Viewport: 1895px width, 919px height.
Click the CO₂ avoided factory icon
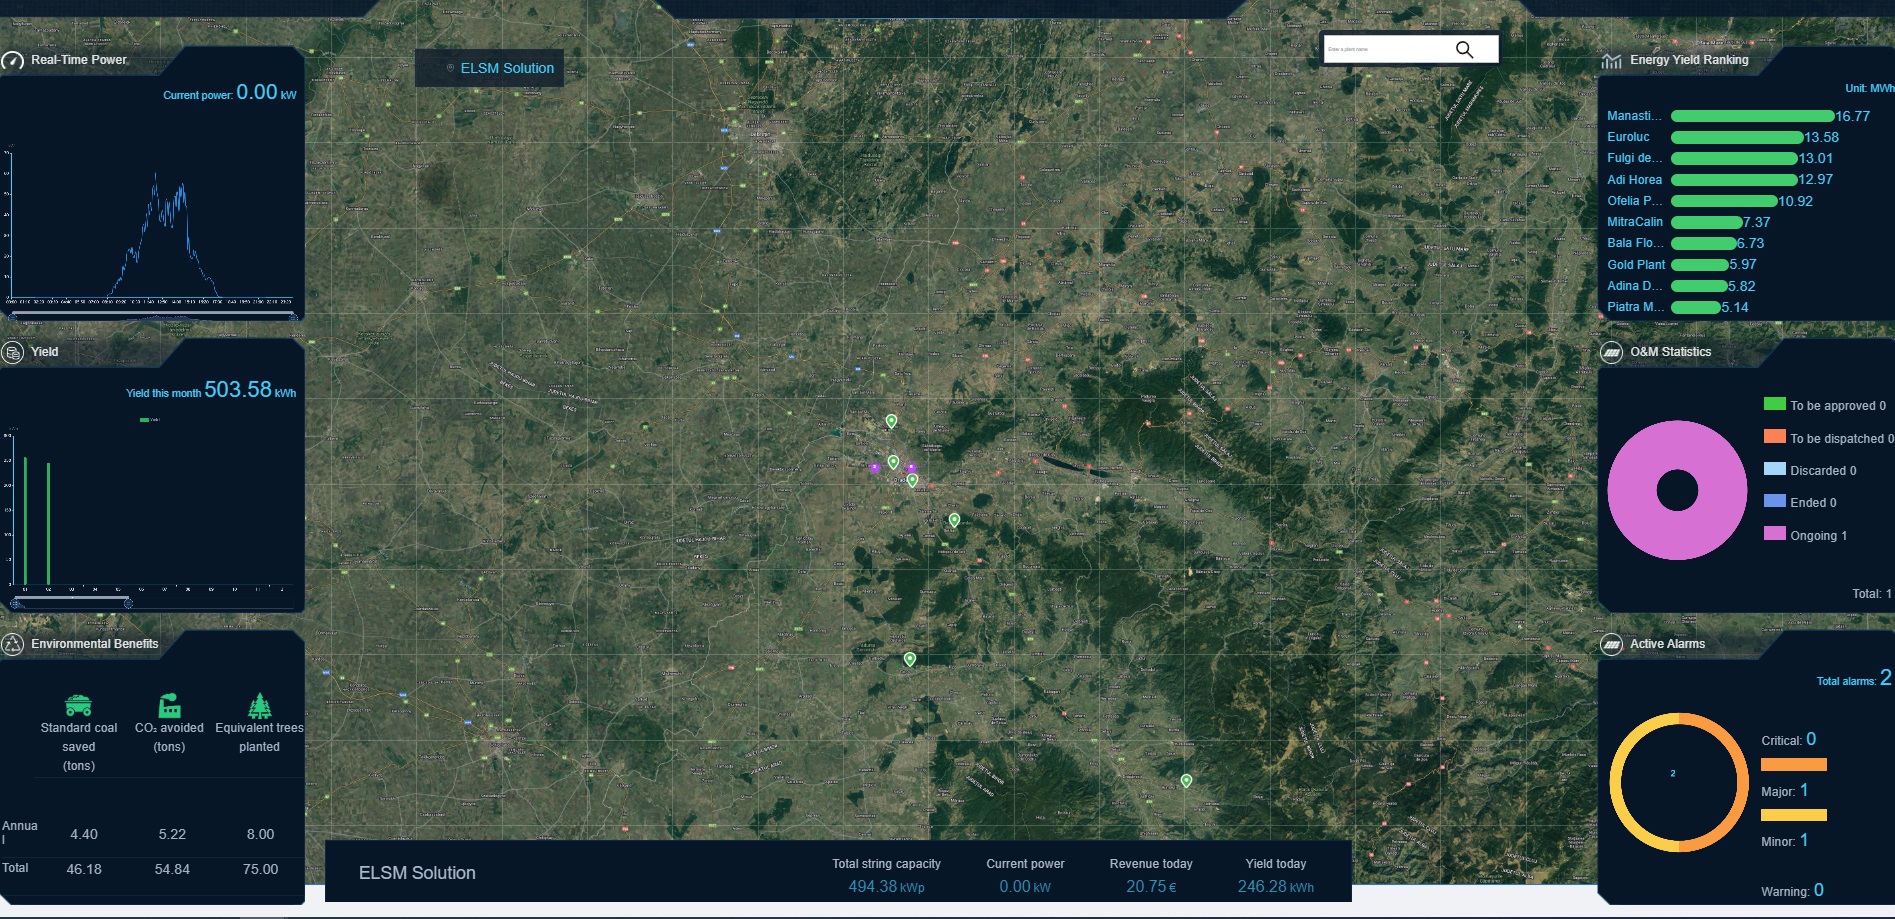(x=170, y=706)
